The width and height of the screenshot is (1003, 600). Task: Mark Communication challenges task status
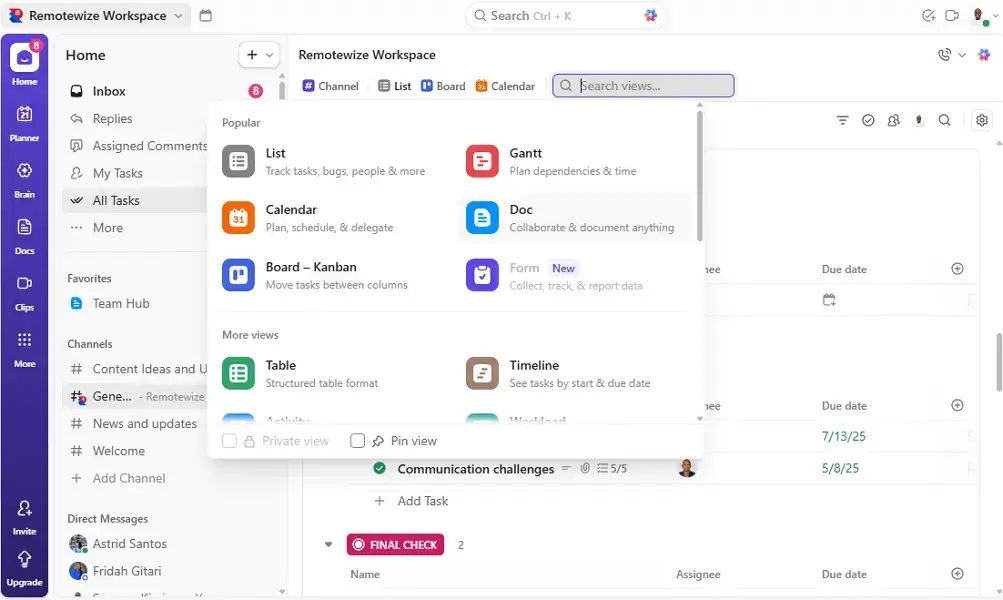(379, 468)
